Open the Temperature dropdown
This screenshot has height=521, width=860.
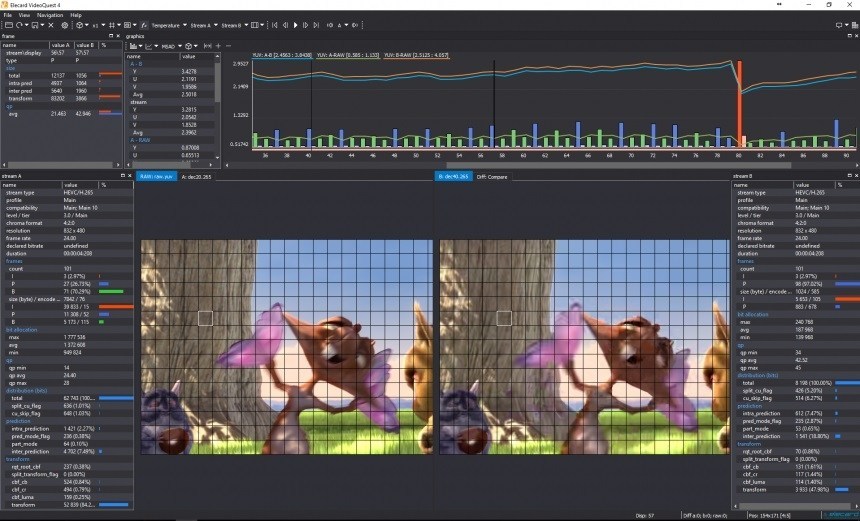pyautogui.click(x=169, y=25)
